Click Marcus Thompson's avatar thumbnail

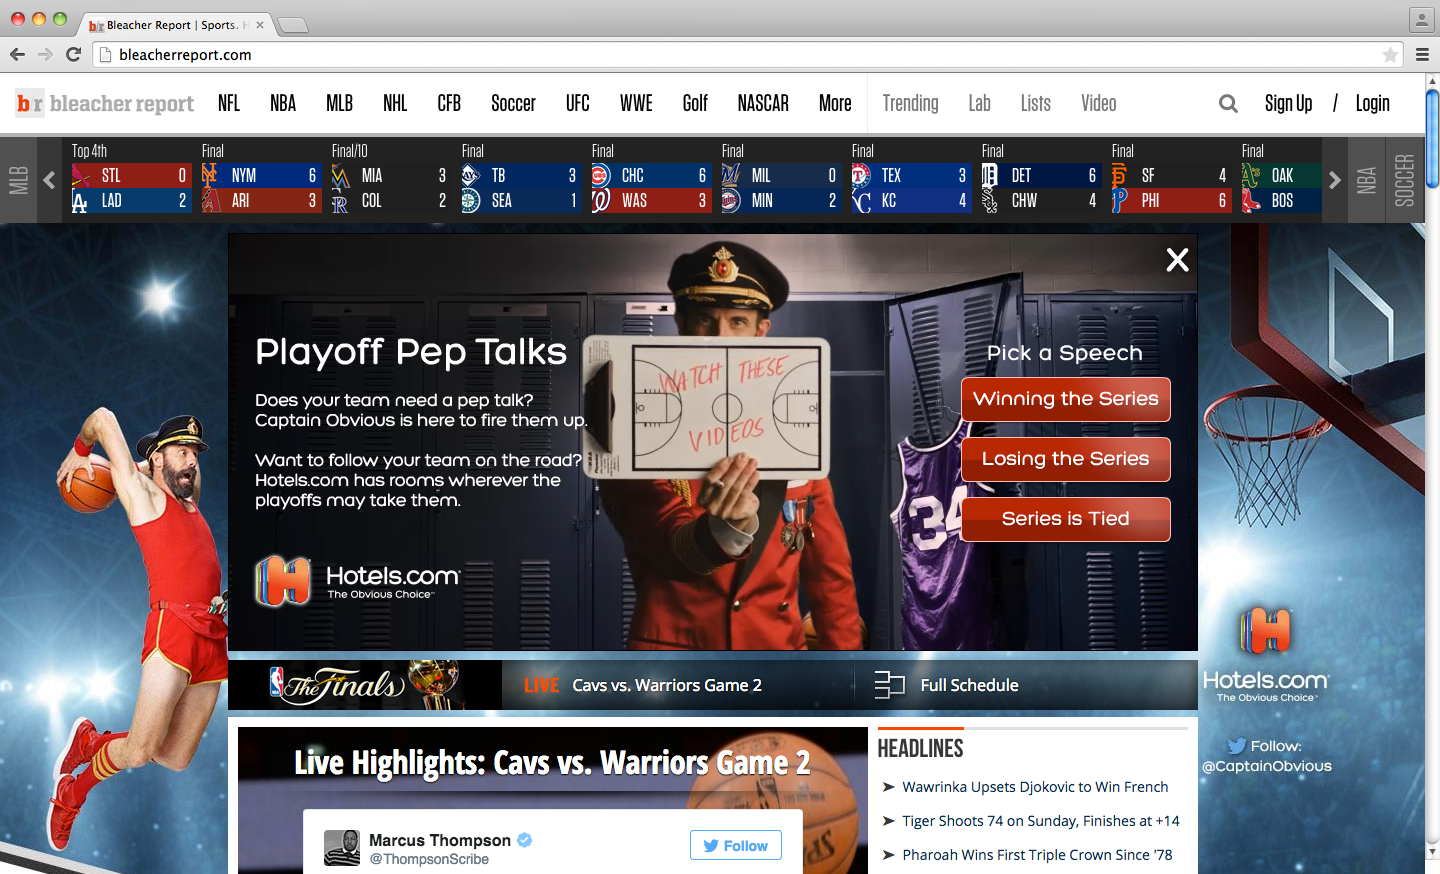click(342, 848)
